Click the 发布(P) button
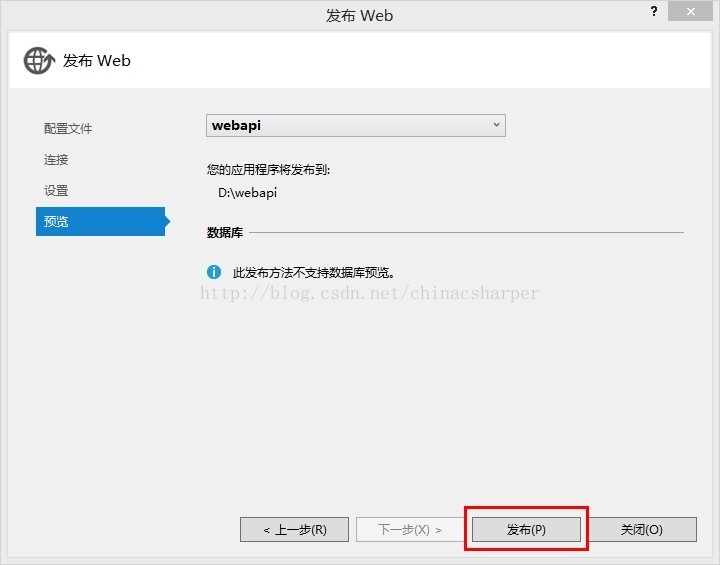Image resolution: width=720 pixels, height=565 pixels. click(x=526, y=530)
